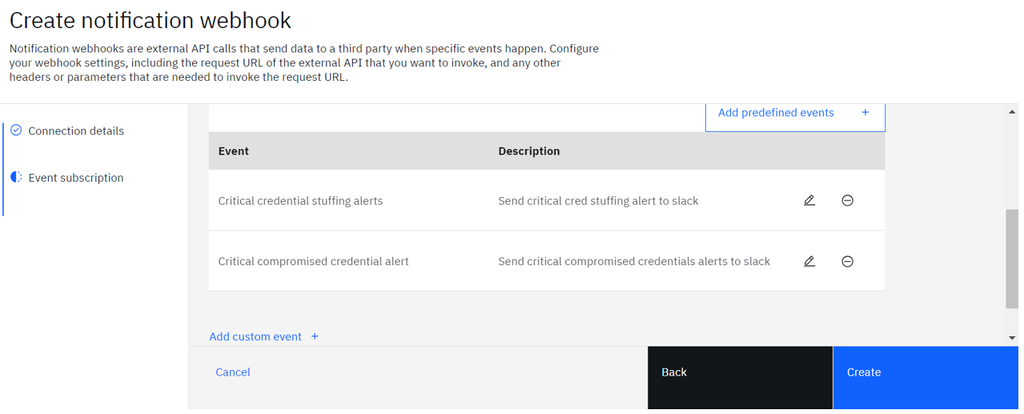Click the Event column header
1024x414 pixels.
tap(233, 151)
